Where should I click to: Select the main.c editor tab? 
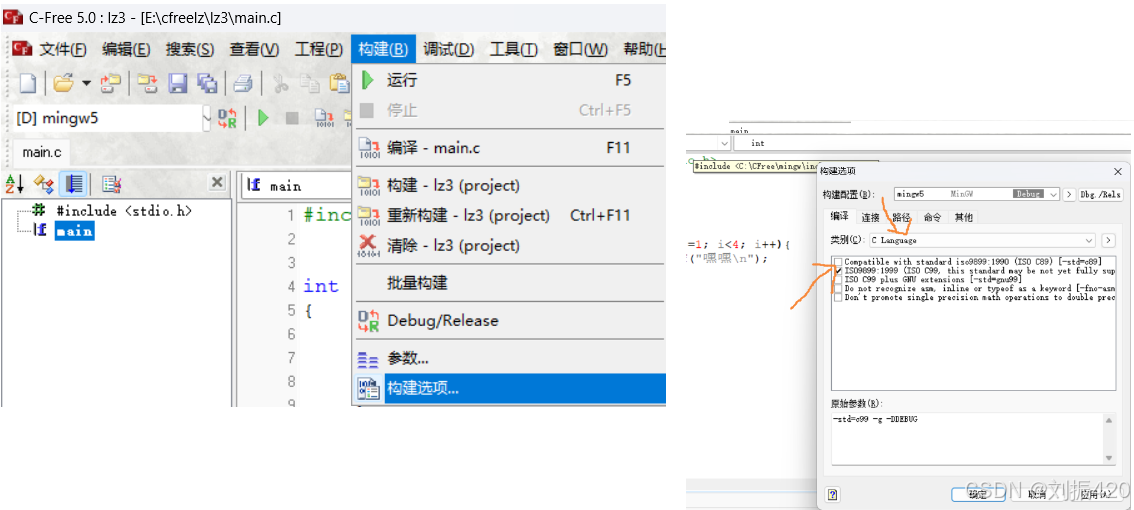pos(41,153)
